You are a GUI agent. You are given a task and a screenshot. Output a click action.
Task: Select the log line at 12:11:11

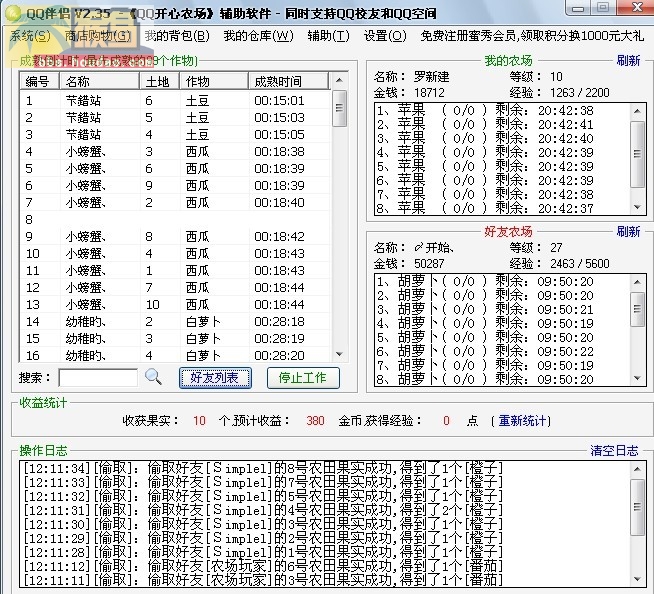[324, 580]
